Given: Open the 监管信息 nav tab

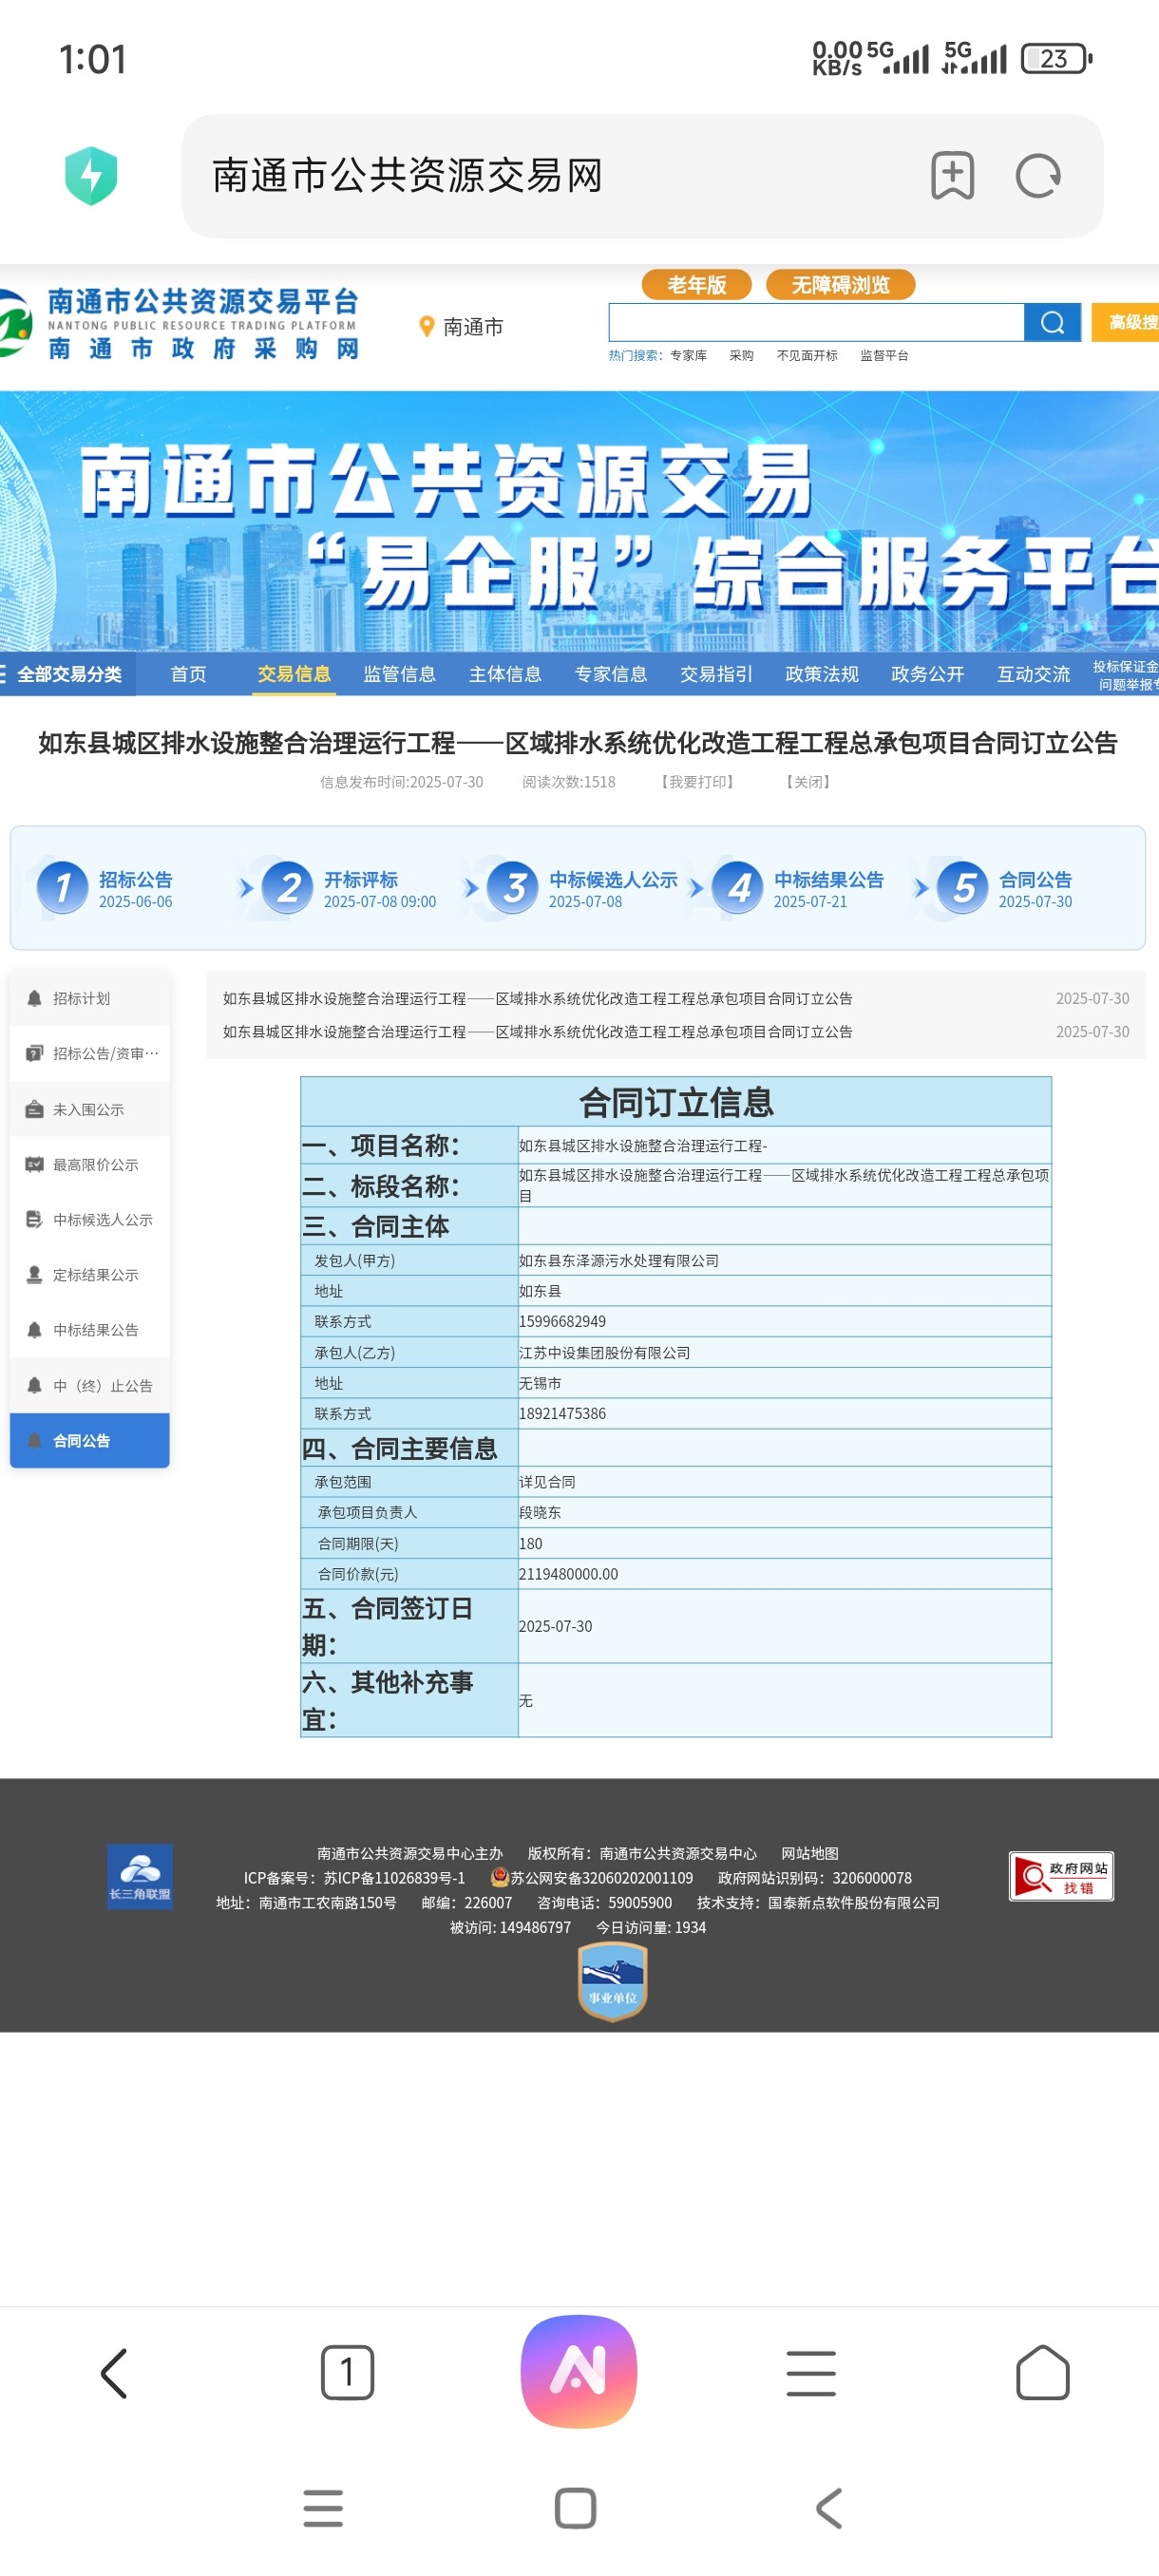Looking at the screenshot, I should 400,674.
